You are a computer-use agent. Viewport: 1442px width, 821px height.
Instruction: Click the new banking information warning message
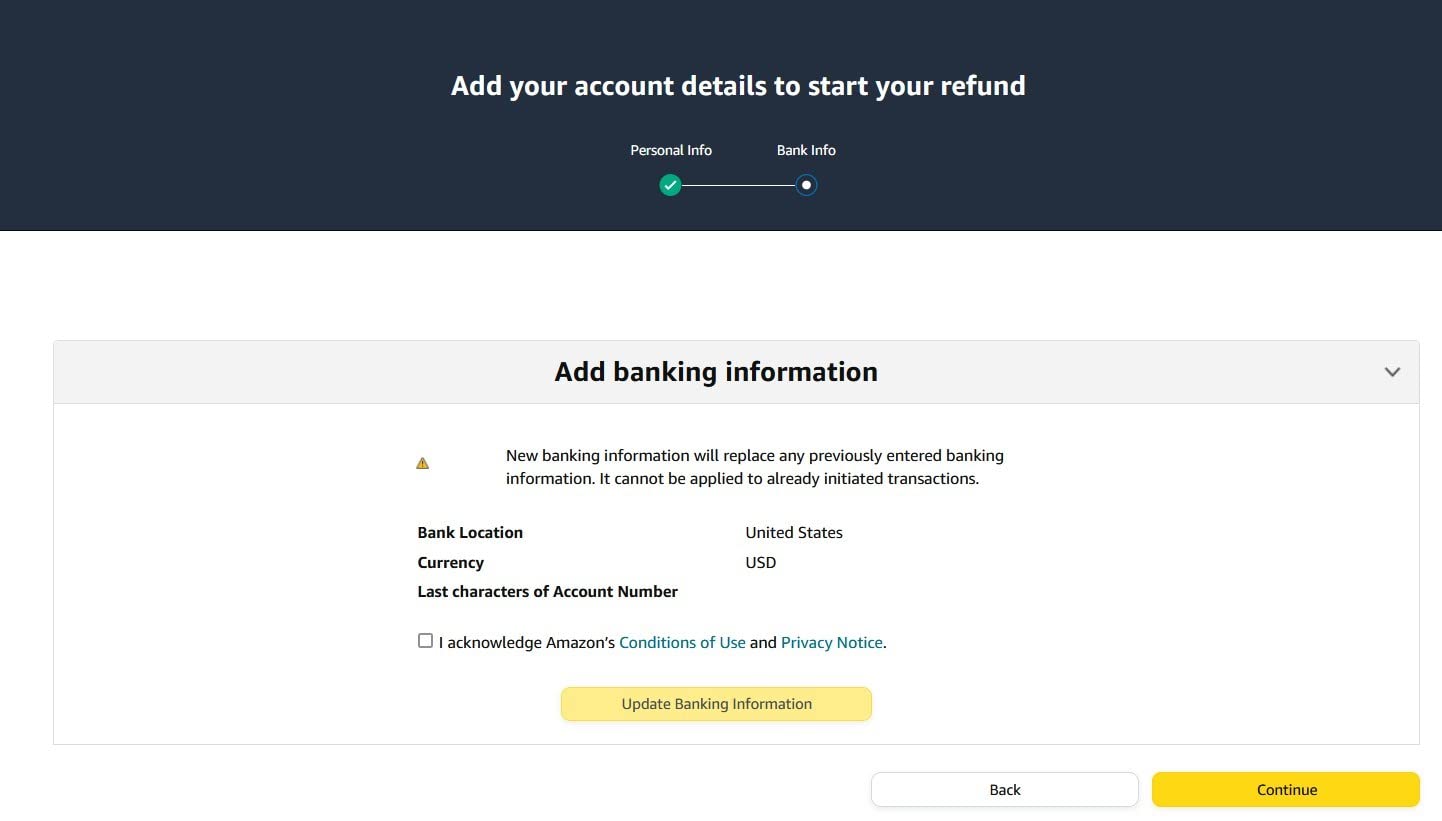(x=754, y=467)
